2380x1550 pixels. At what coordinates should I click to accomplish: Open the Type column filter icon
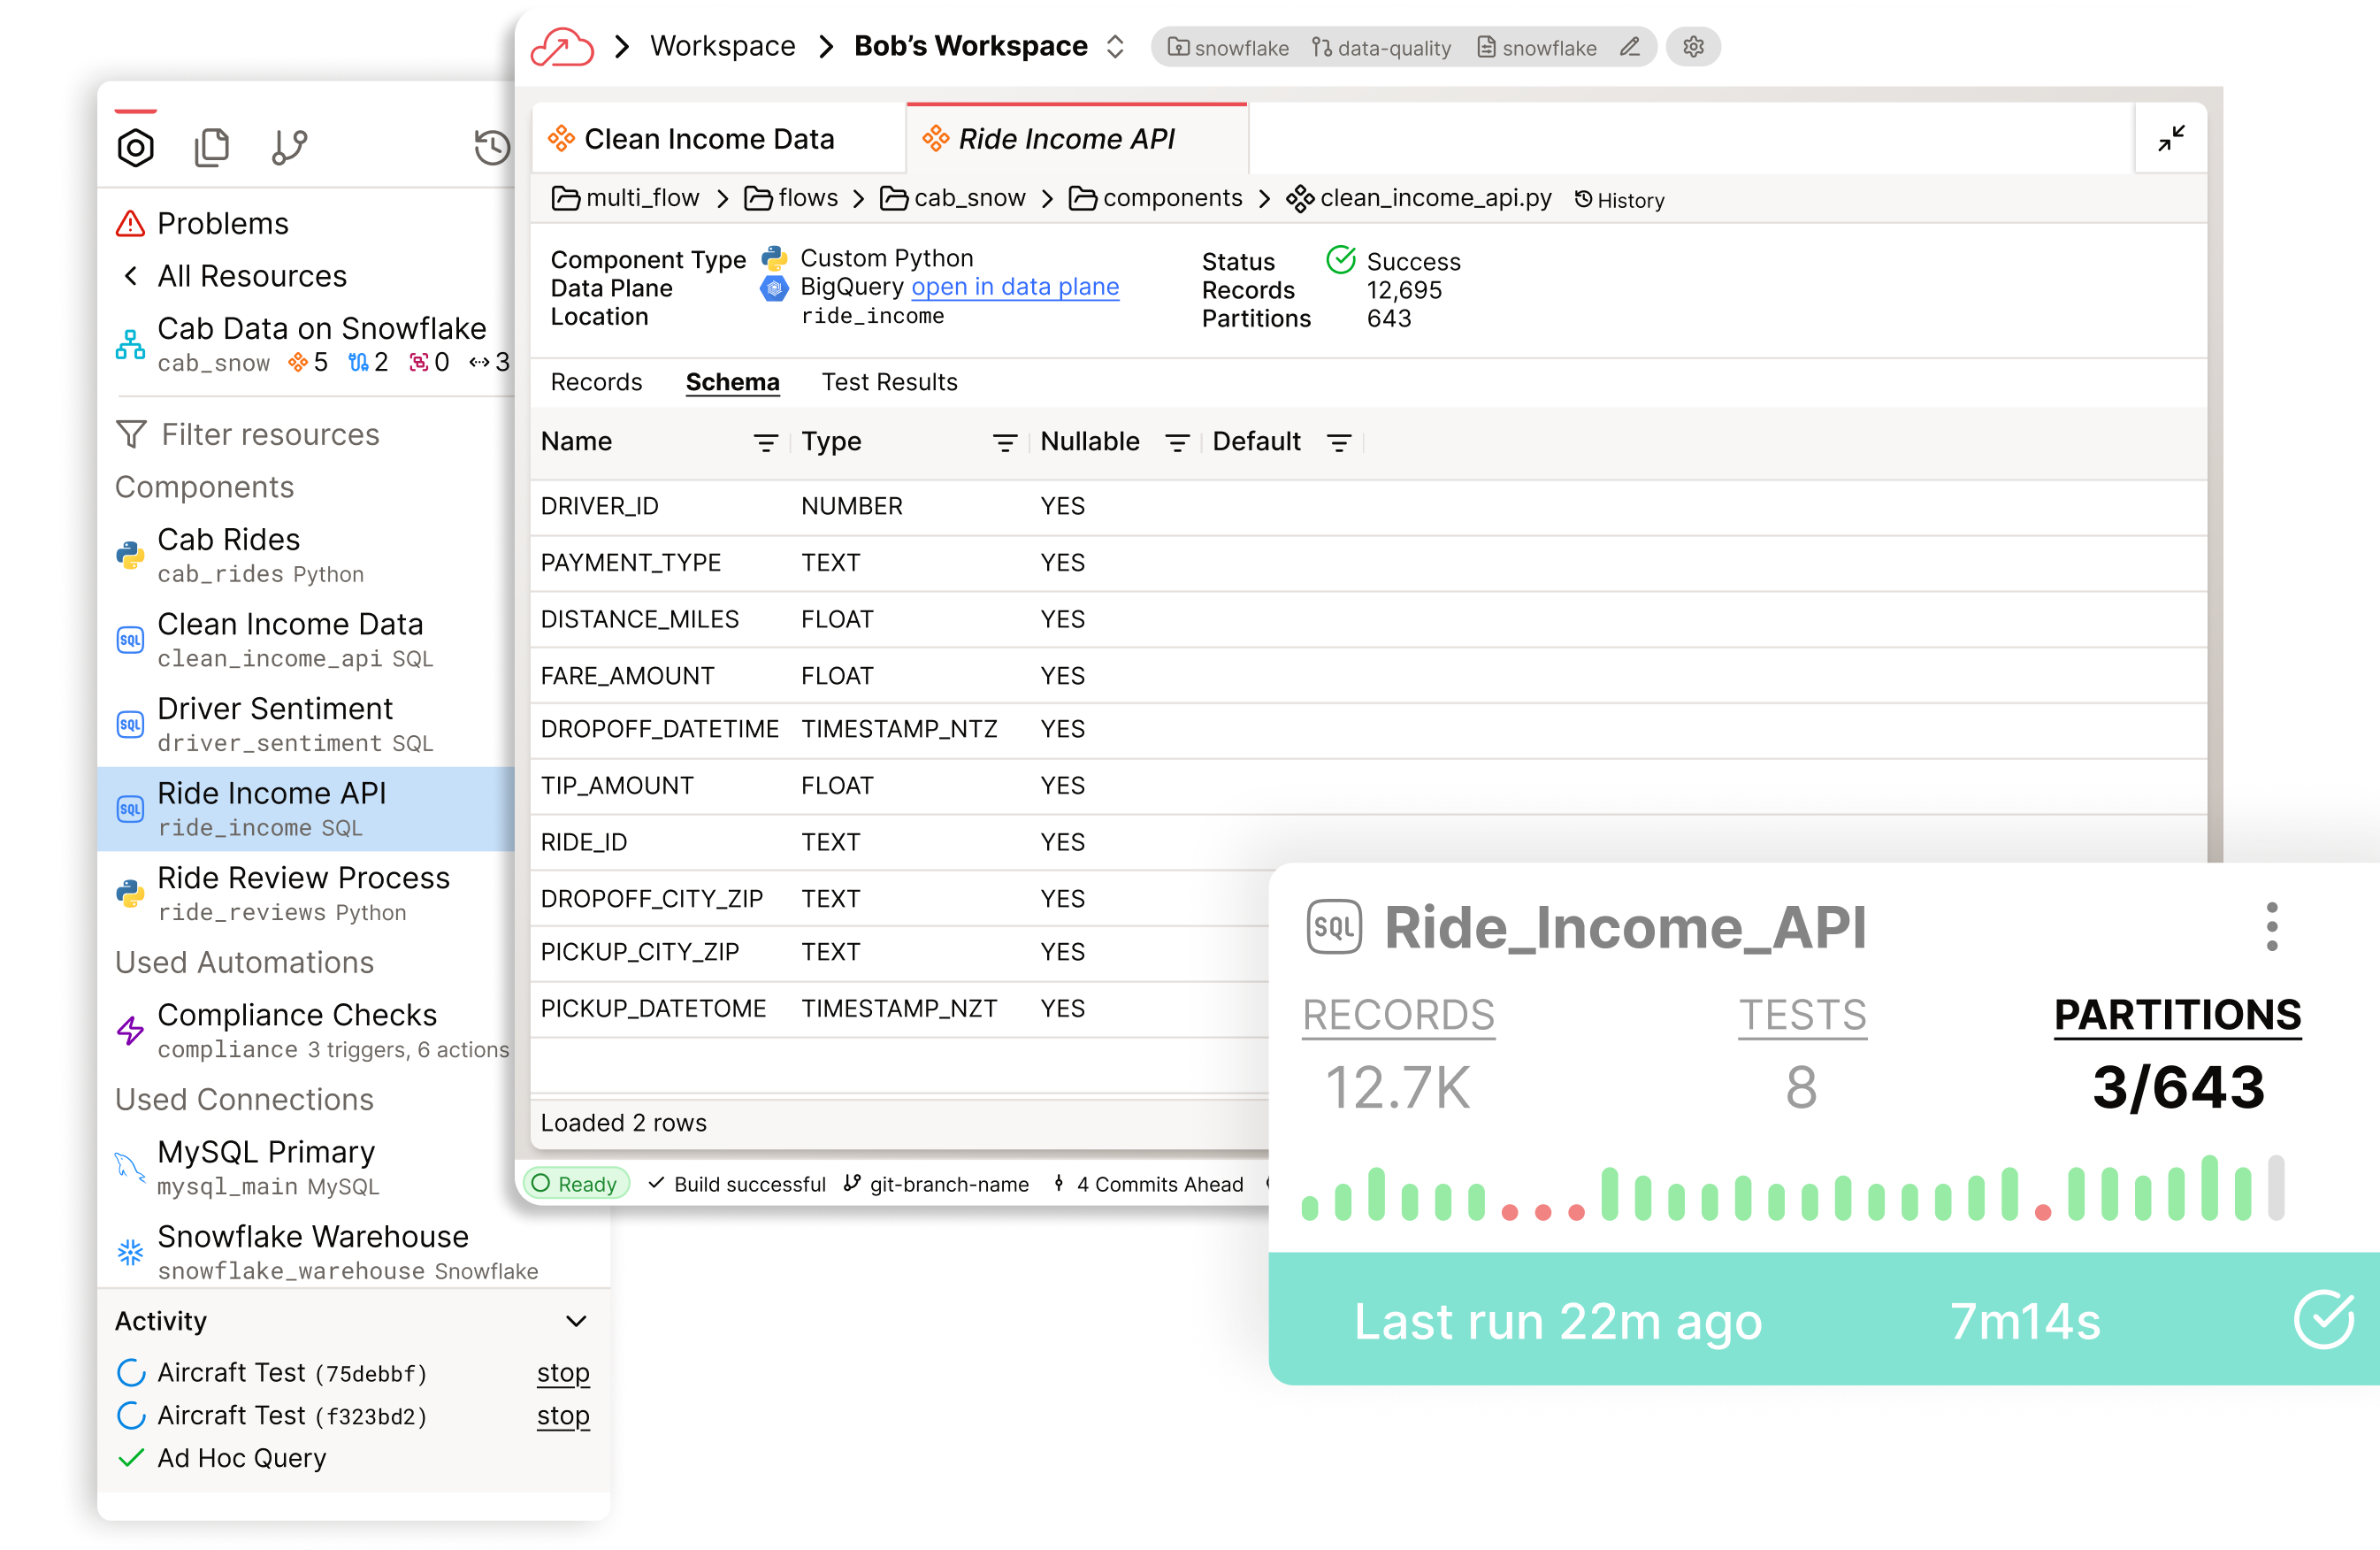pos(1004,443)
